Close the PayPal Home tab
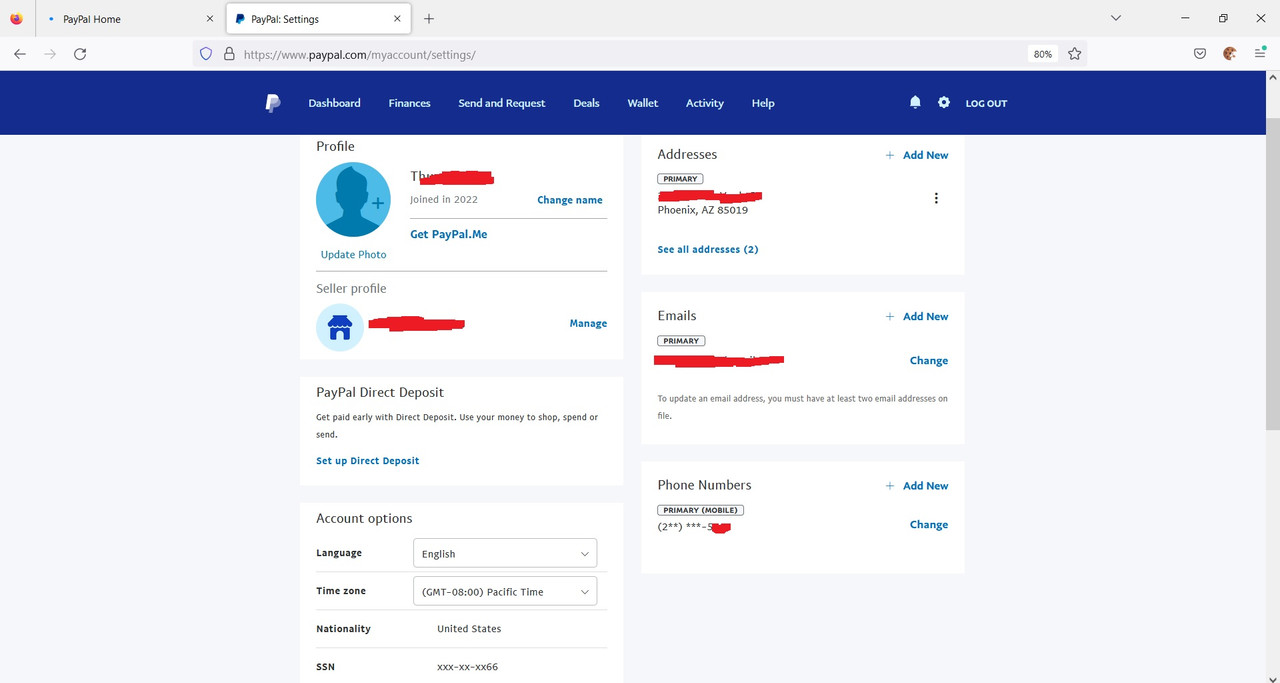This screenshot has height=683, width=1280. [209, 19]
